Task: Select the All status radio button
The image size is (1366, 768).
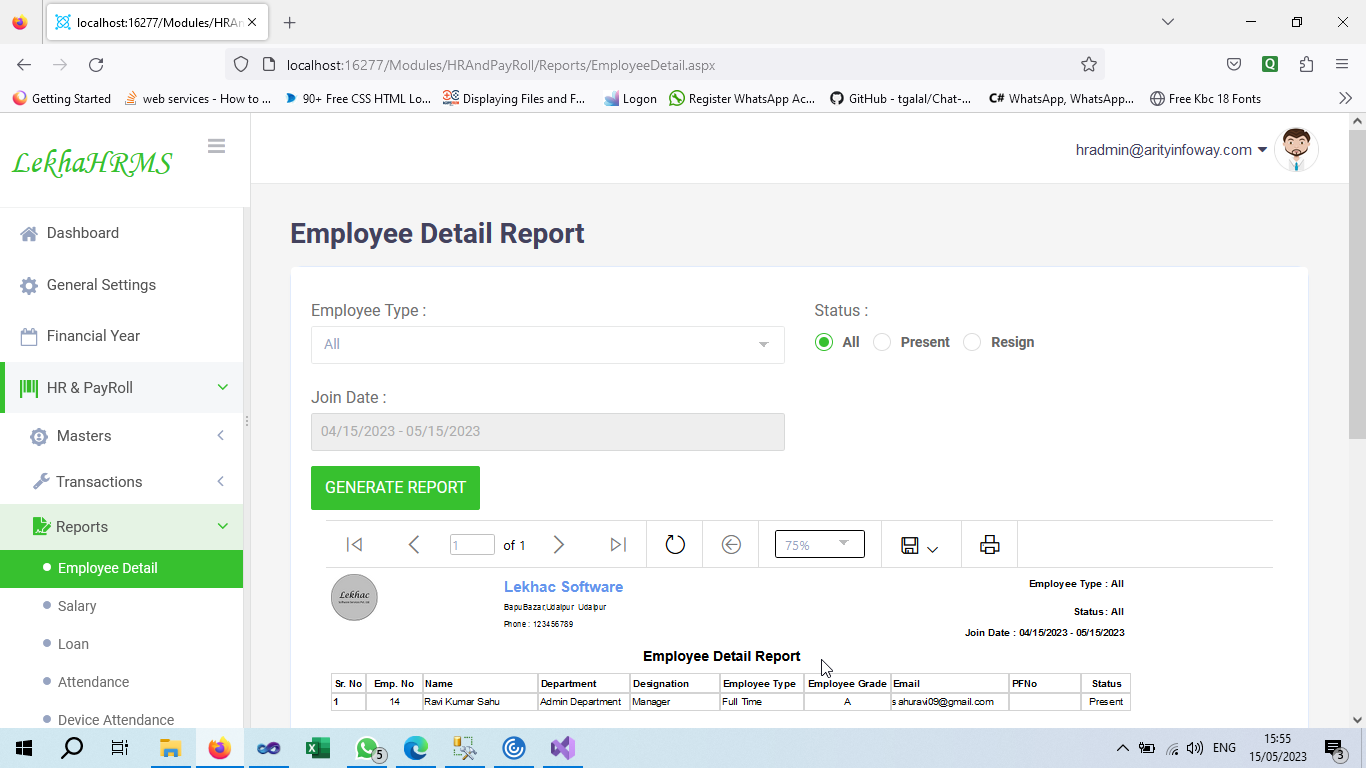Action: click(x=824, y=342)
